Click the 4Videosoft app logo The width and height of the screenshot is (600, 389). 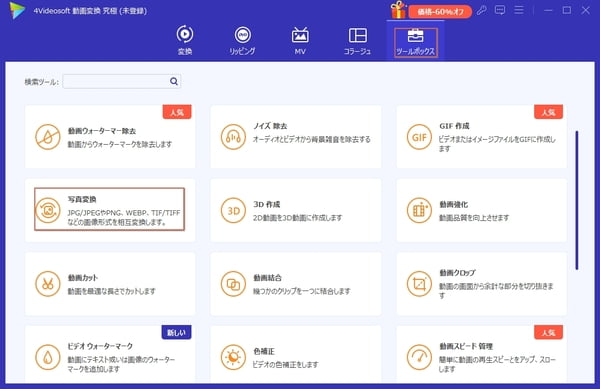[18, 10]
